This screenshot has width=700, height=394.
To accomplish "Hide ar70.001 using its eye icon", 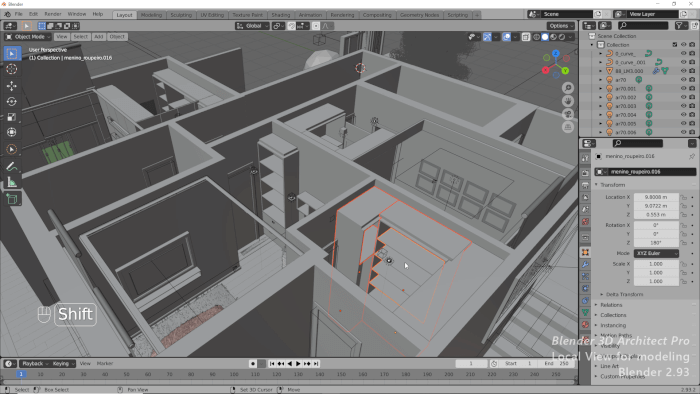I will point(683,88).
